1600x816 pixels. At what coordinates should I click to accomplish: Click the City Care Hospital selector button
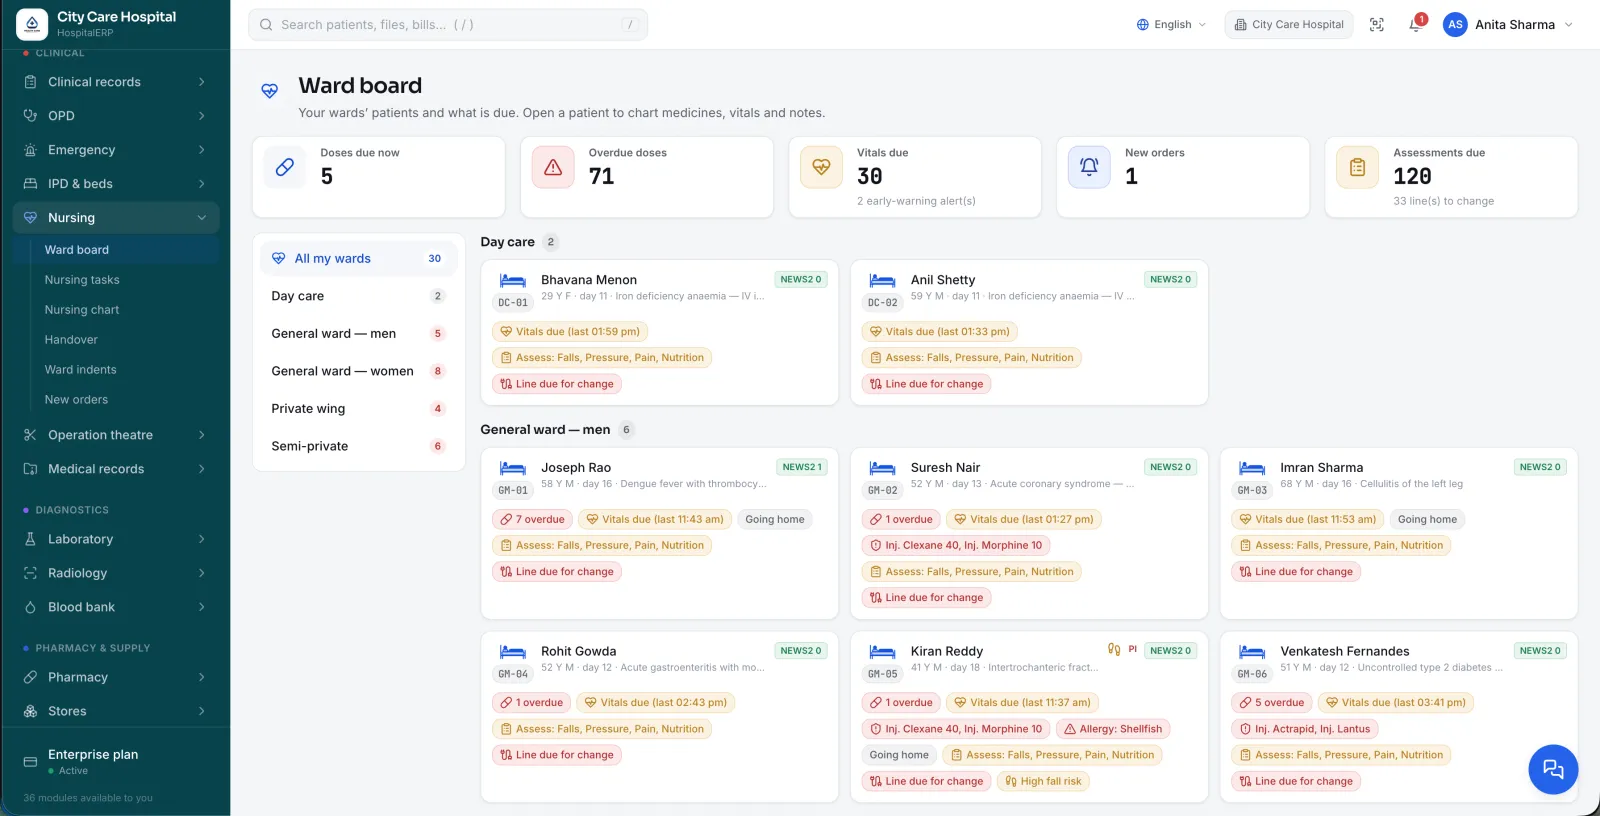tap(1288, 24)
